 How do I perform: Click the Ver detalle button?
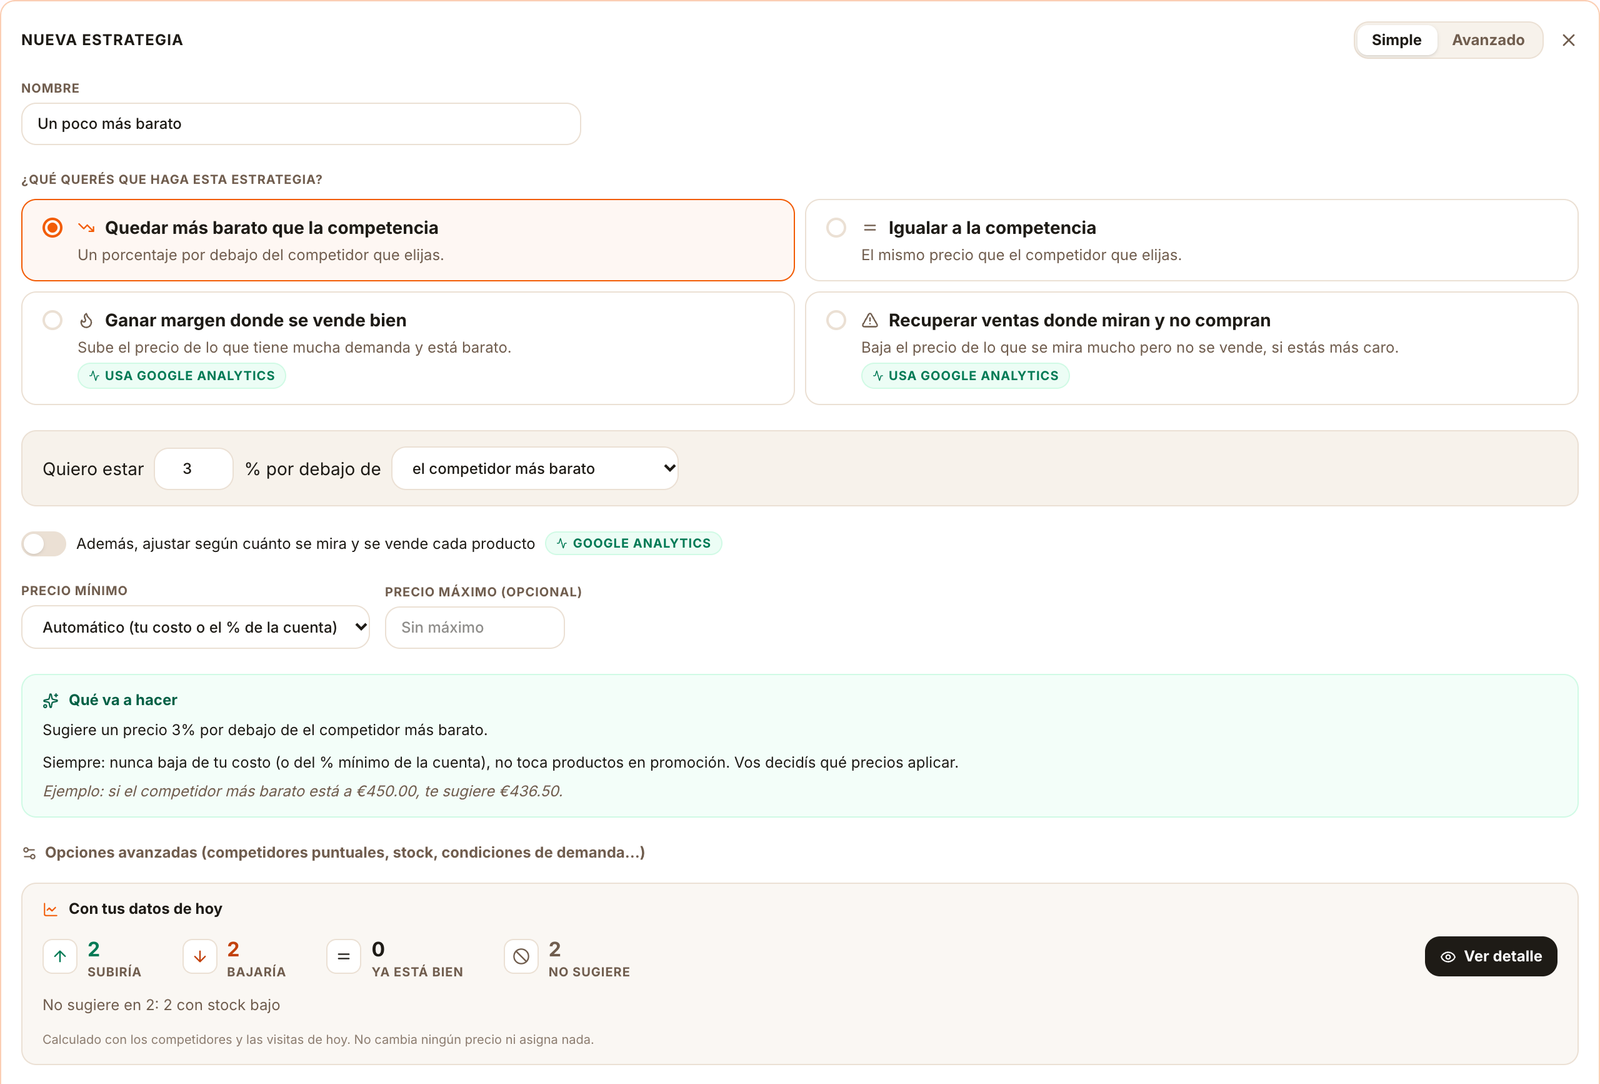(1491, 956)
